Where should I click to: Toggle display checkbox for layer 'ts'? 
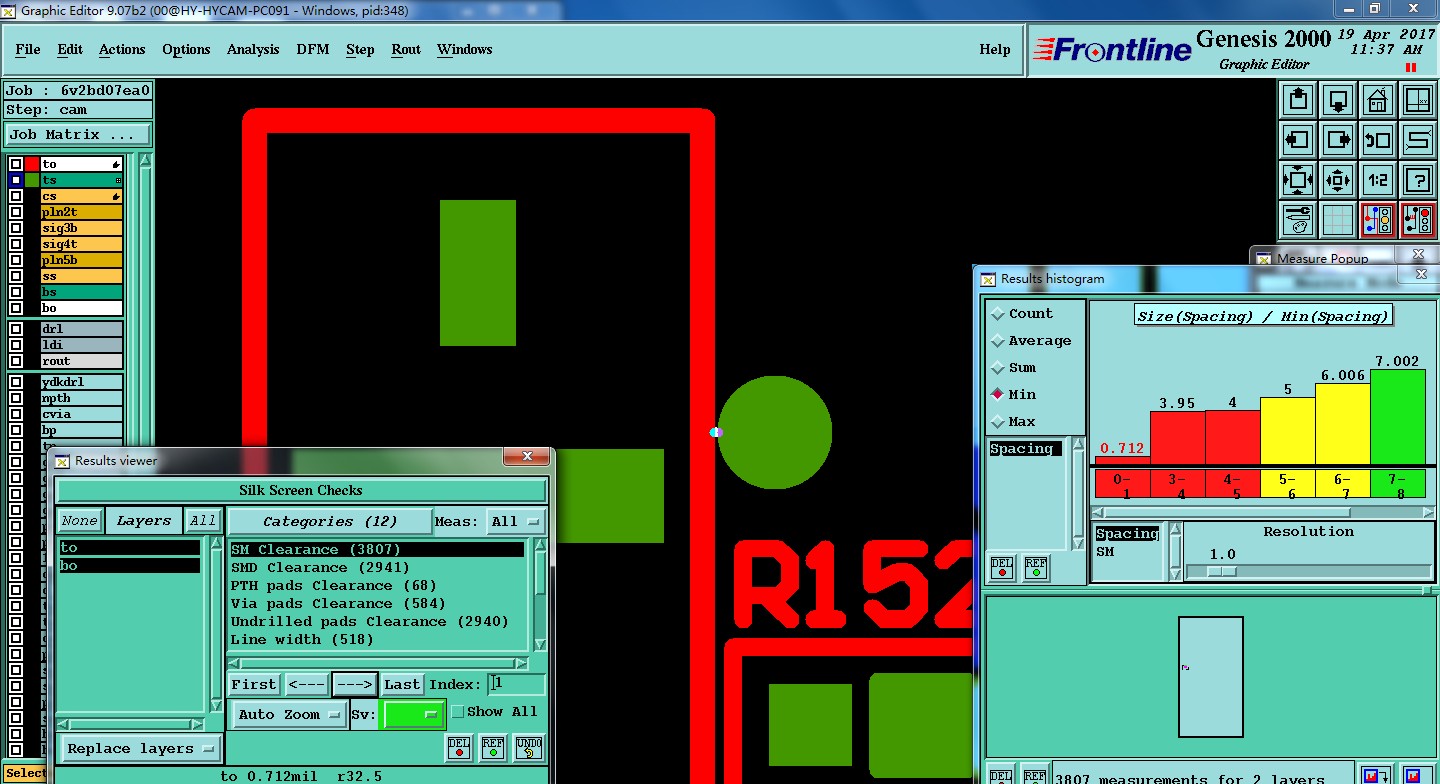(x=16, y=180)
